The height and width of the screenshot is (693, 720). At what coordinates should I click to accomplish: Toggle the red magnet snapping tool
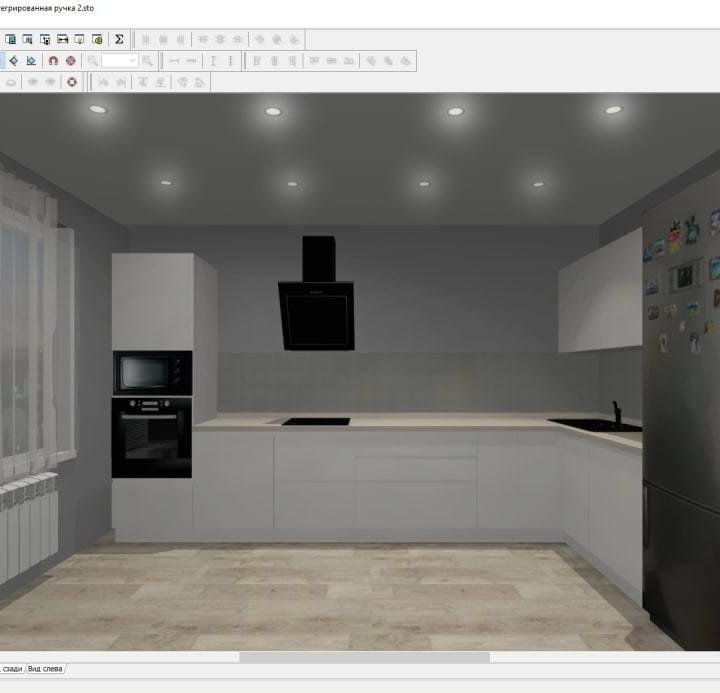[53, 61]
